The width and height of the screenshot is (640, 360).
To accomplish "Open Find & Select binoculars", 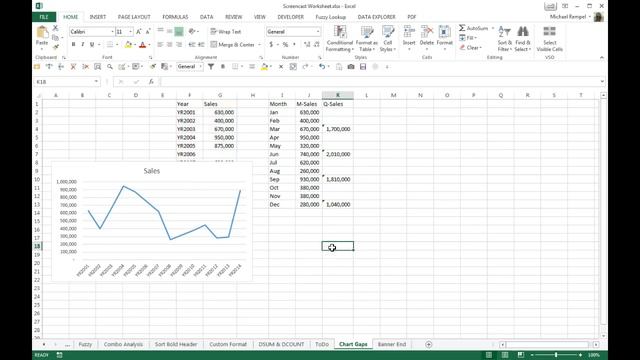I will coord(522,38).
